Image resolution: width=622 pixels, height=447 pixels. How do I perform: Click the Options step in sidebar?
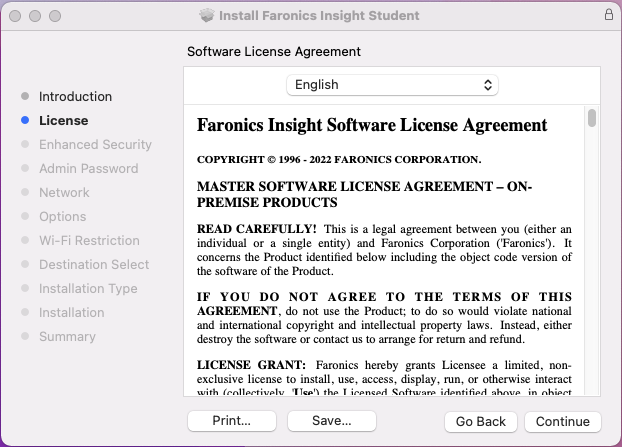pyautogui.click(x=62, y=217)
